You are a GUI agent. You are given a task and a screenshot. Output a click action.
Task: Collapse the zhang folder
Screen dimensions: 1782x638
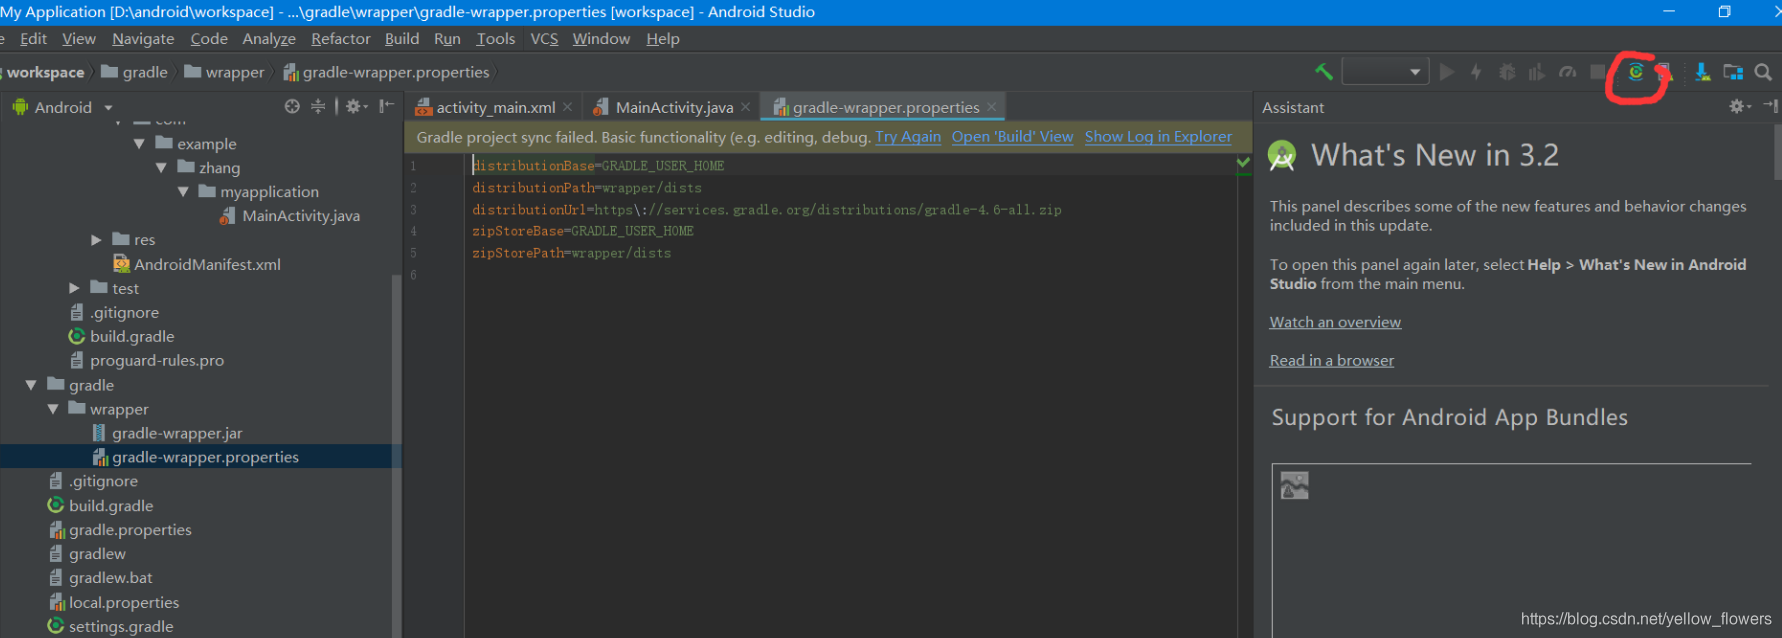pyautogui.click(x=161, y=168)
